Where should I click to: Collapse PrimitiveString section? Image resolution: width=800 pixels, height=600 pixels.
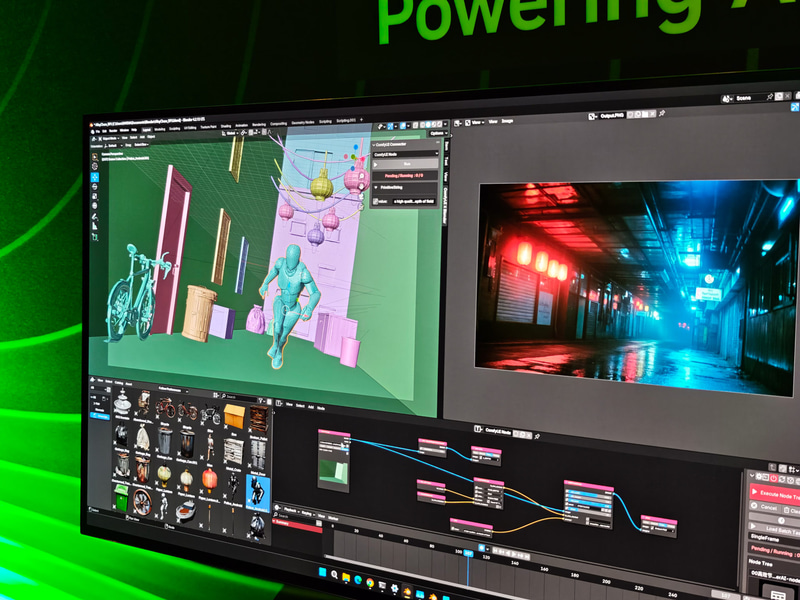click(376, 187)
